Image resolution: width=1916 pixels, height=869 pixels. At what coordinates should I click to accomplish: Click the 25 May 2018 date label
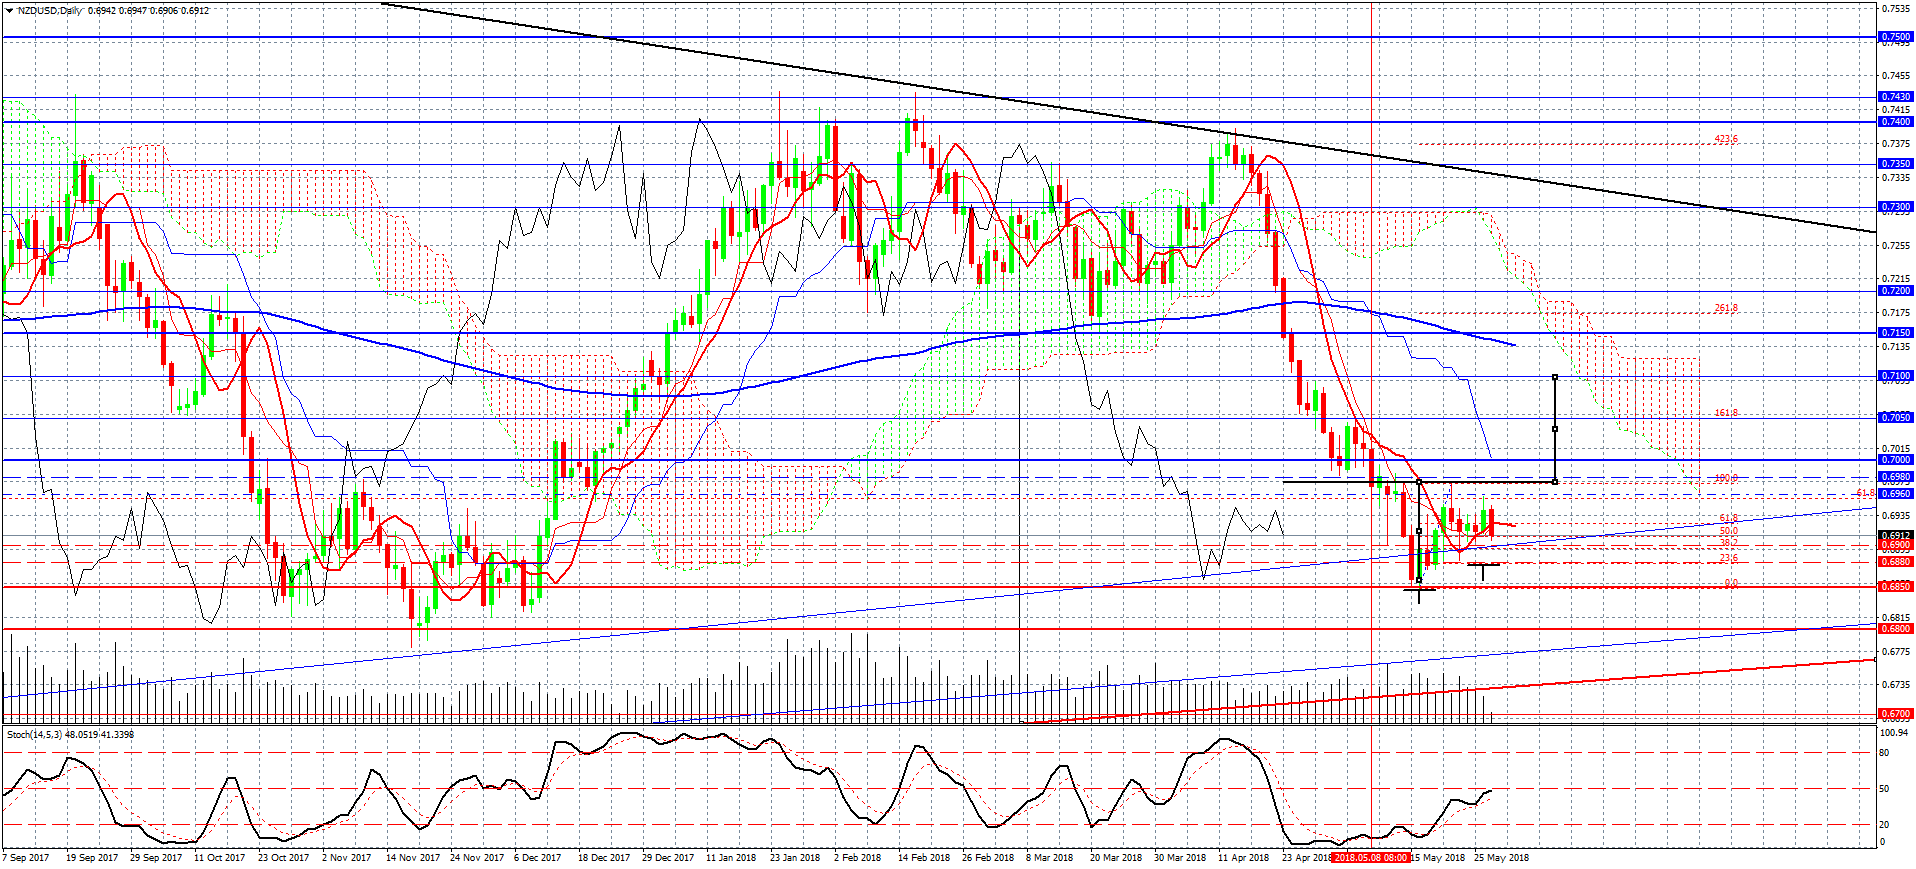click(x=1502, y=857)
